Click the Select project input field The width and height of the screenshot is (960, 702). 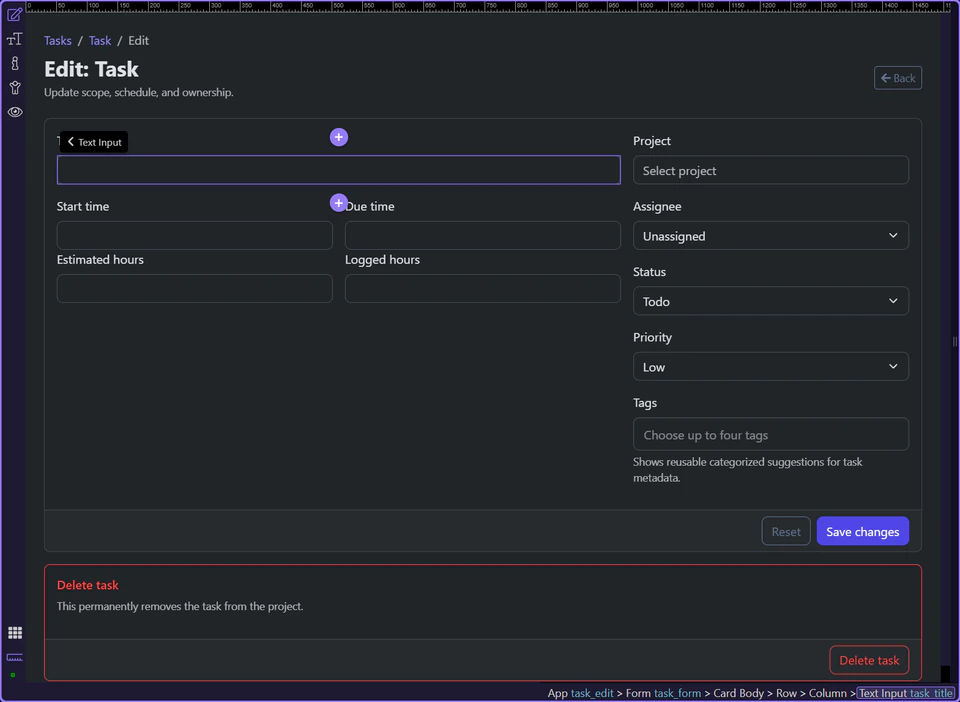click(770, 170)
